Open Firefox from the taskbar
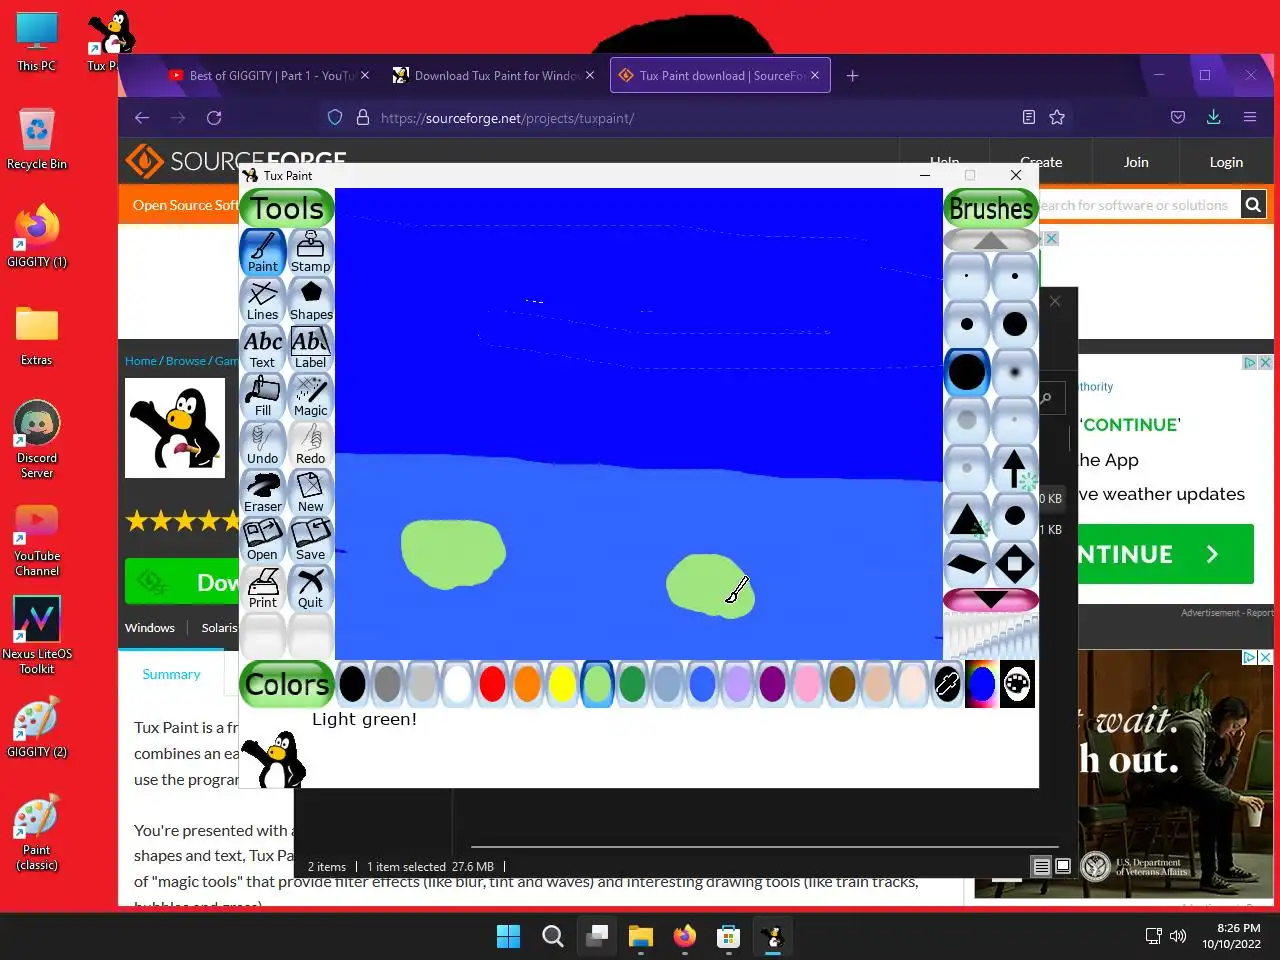1280x960 pixels. [x=684, y=936]
